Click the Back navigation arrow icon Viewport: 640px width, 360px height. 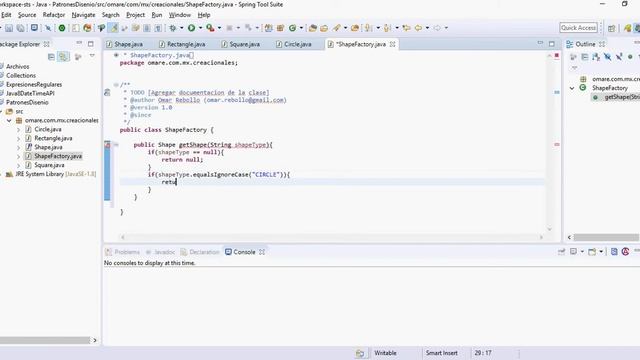tap(418, 28)
